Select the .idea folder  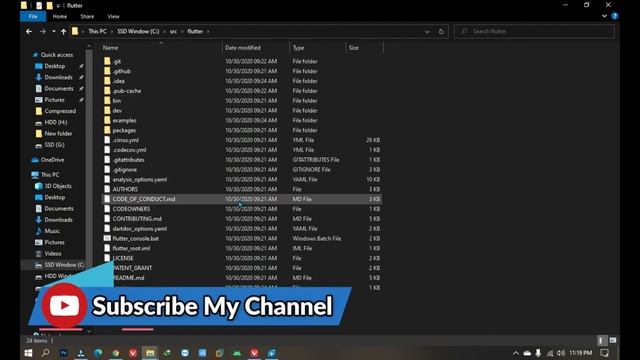119,81
